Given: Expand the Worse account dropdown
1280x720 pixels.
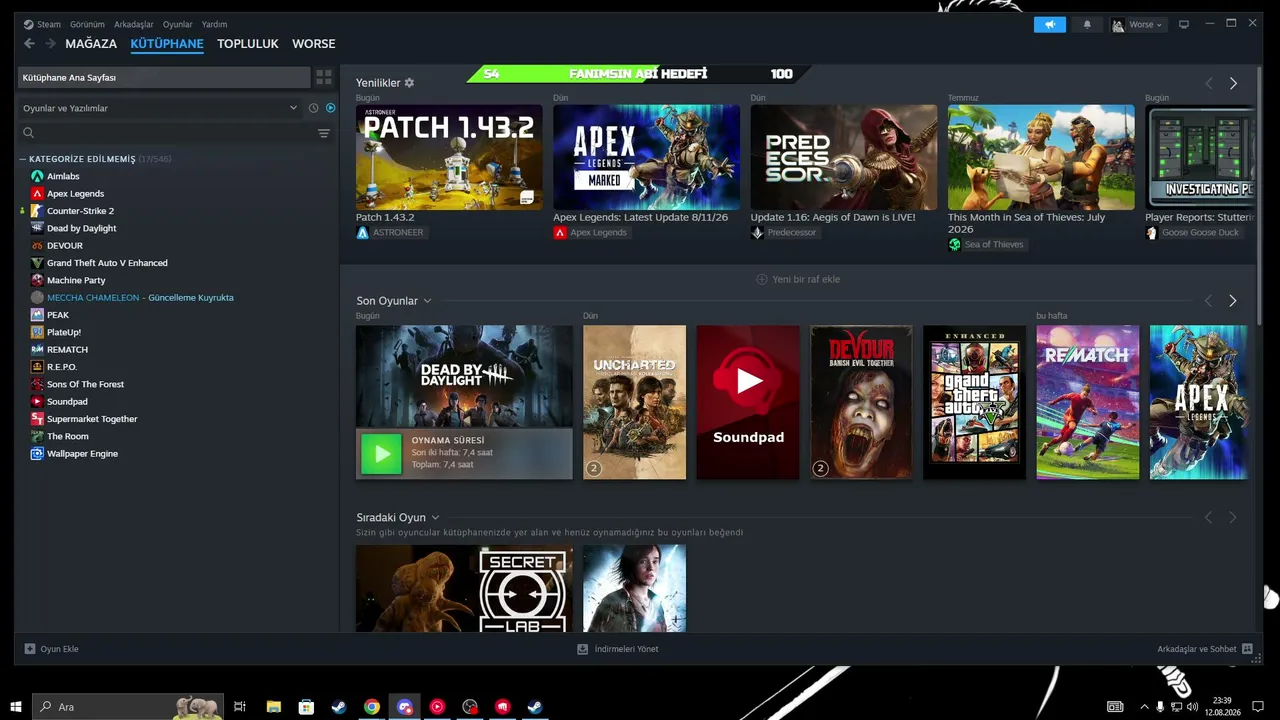Looking at the screenshot, I should click(1137, 24).
